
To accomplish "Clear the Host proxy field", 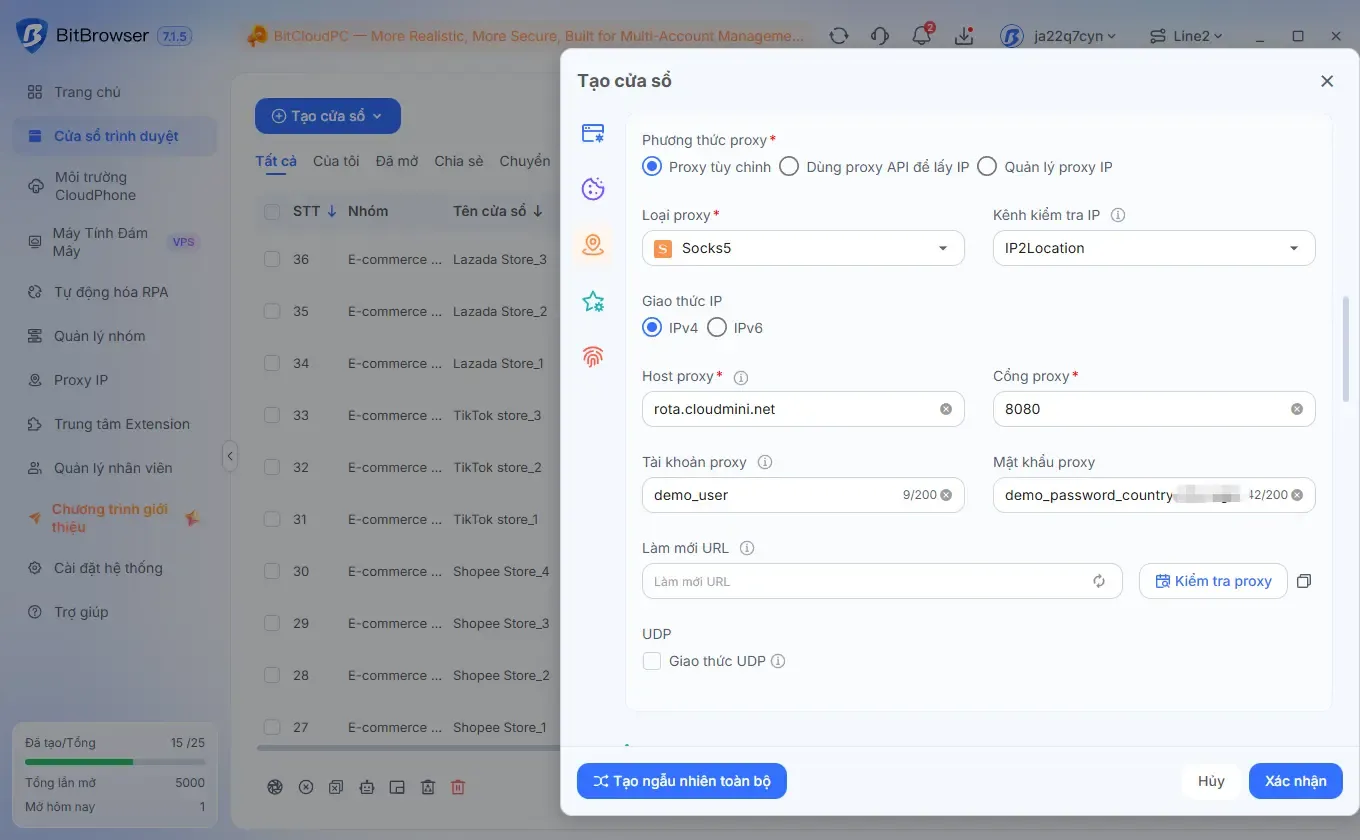I will [946, 409].
